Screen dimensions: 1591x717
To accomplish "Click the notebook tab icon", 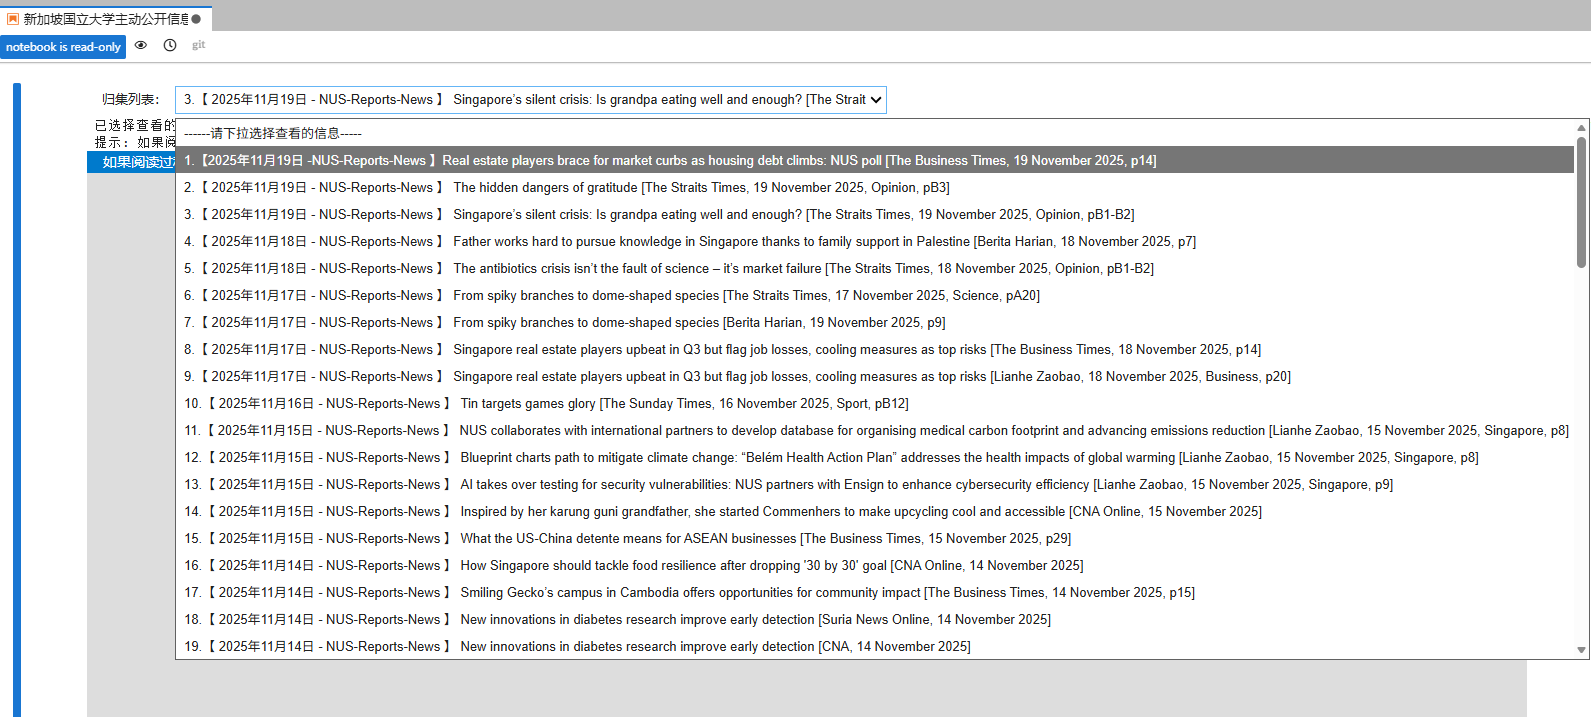I will click(x=13, y=18).
